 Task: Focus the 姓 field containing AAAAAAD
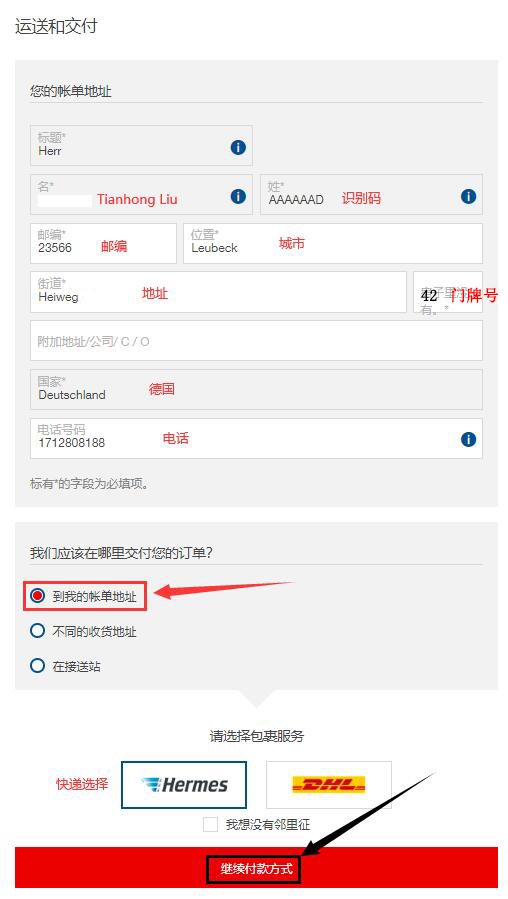pyautogui.click(x=372, y=194)
